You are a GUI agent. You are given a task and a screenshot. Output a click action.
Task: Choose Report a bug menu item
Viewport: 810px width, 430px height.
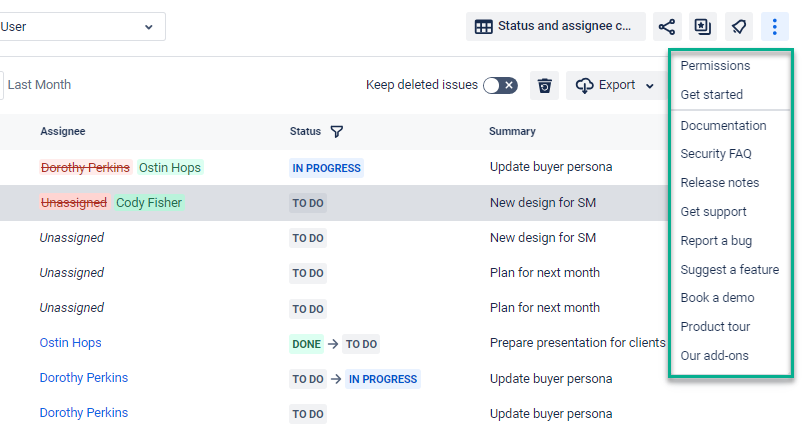tap(716, 241)
